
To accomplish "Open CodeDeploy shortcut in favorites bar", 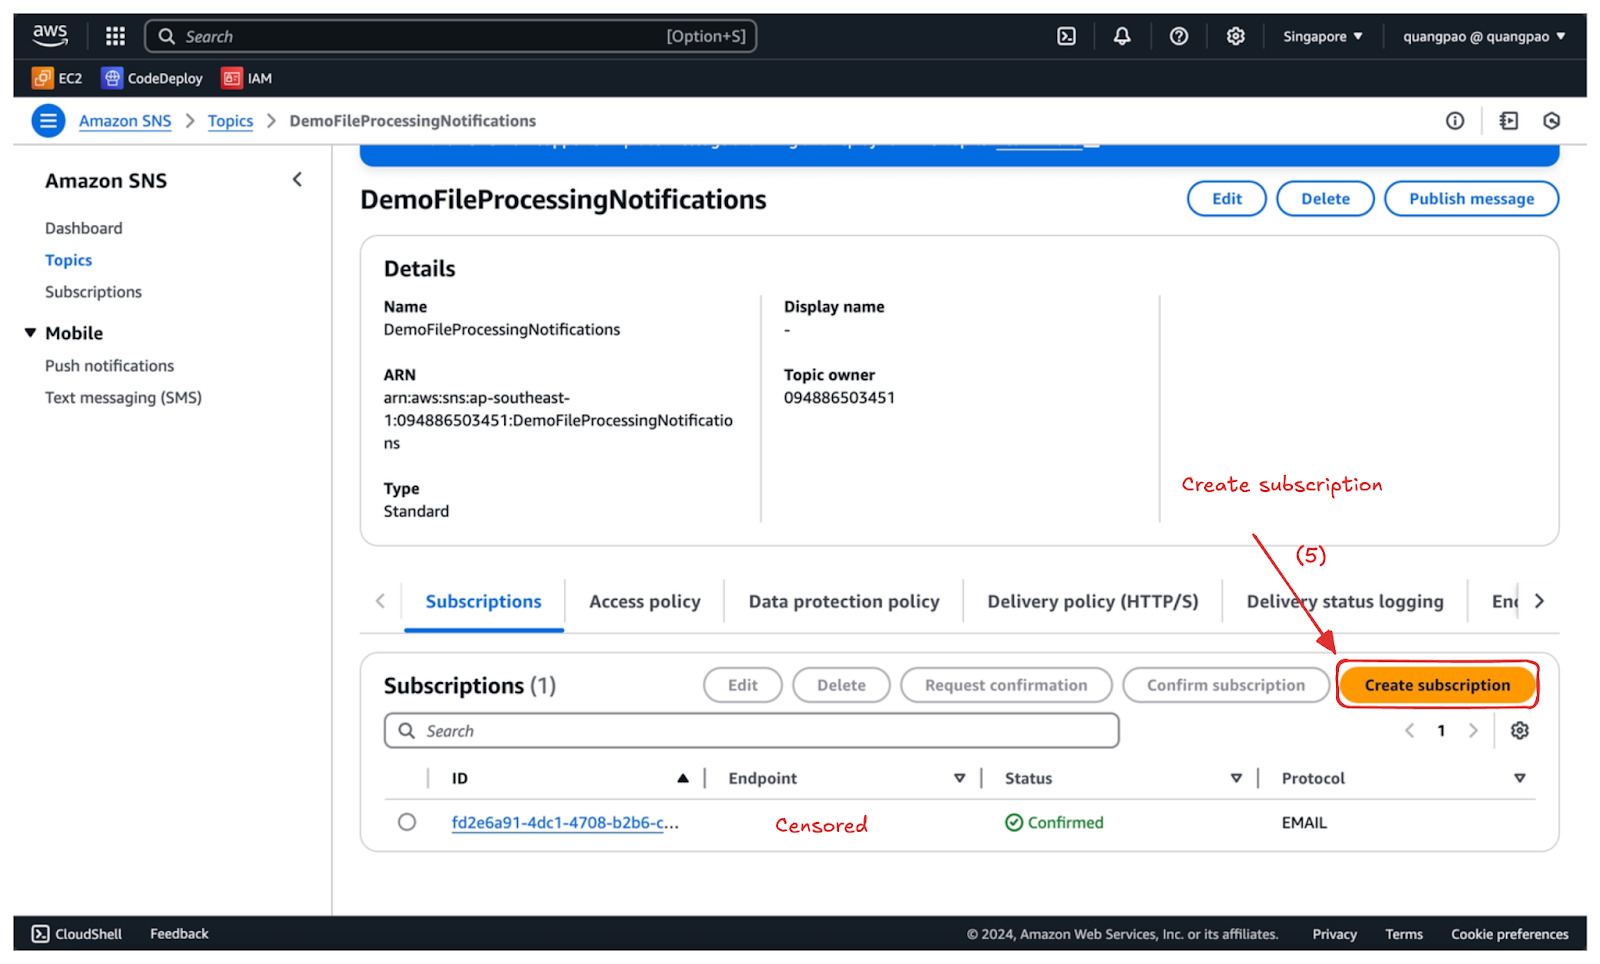I will click(152, 78).
